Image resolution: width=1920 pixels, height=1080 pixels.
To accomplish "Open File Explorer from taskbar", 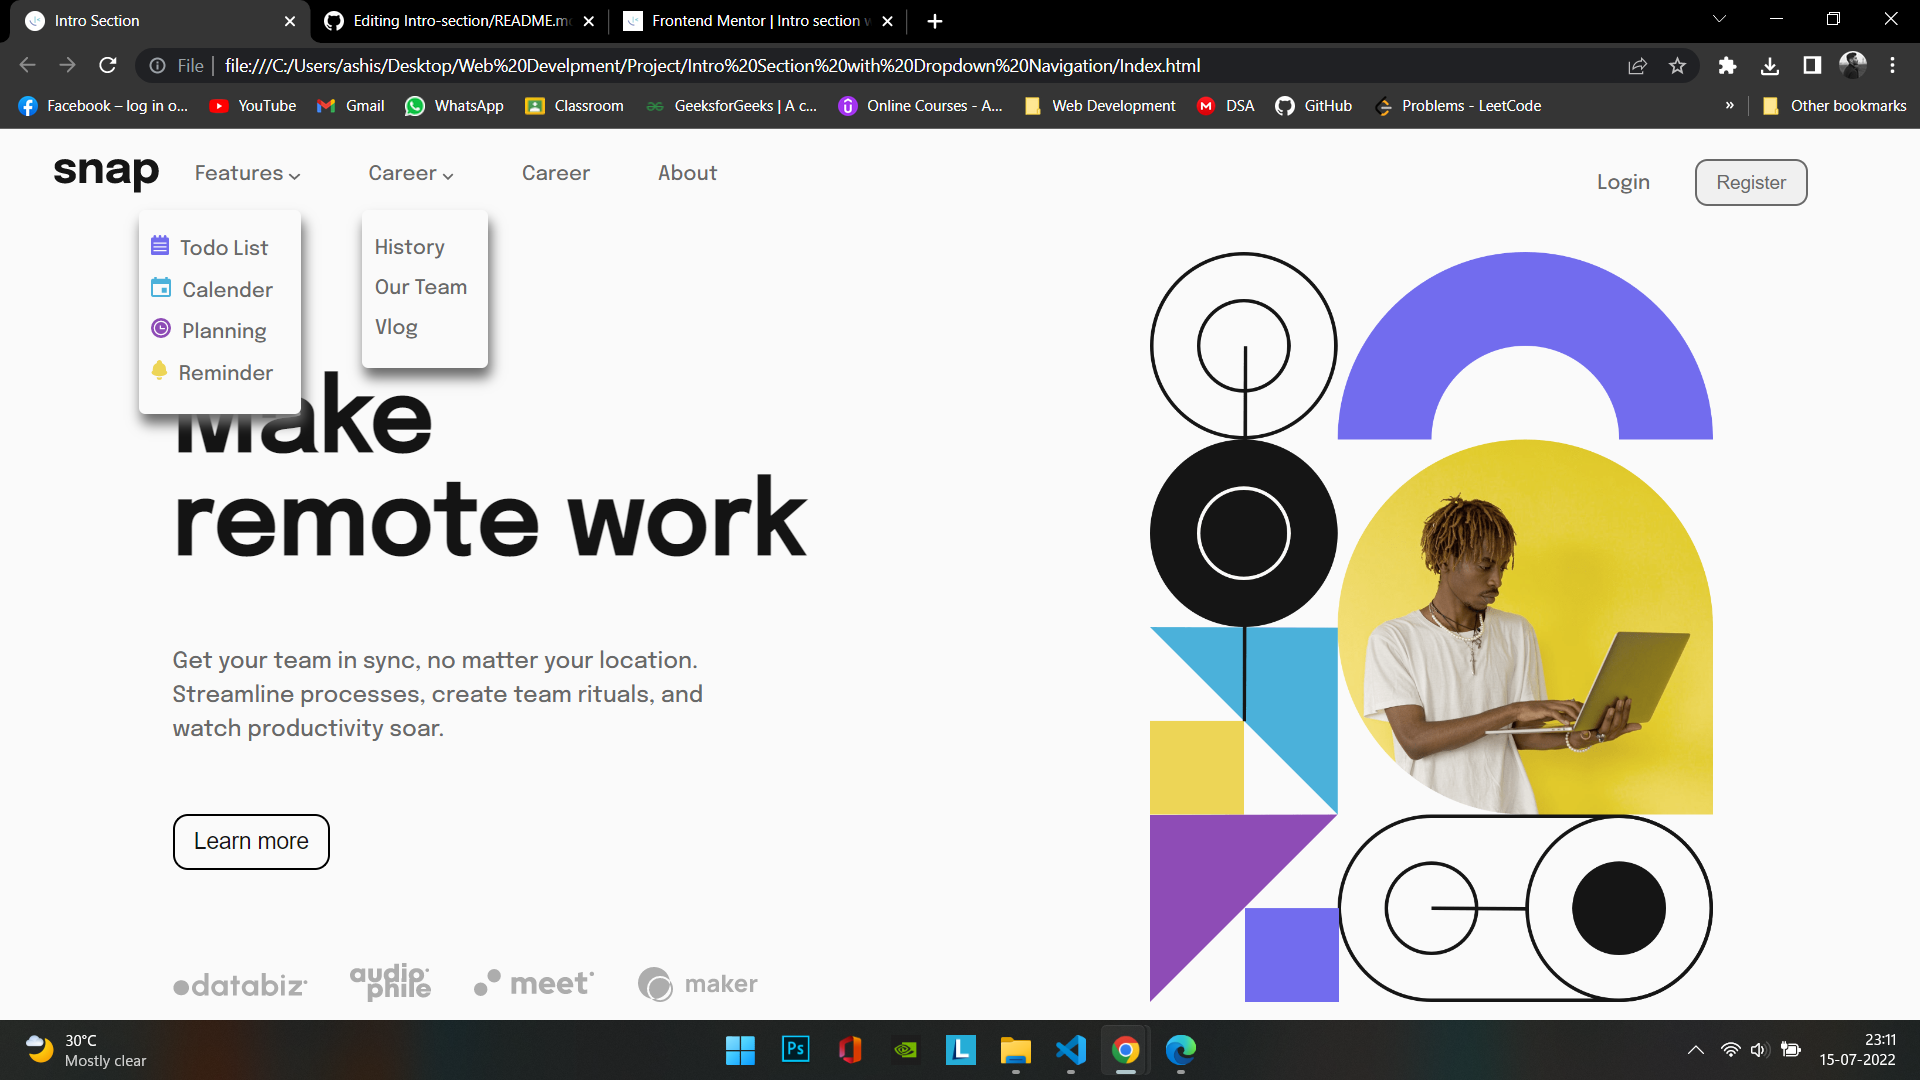I will point(1015,1049).
